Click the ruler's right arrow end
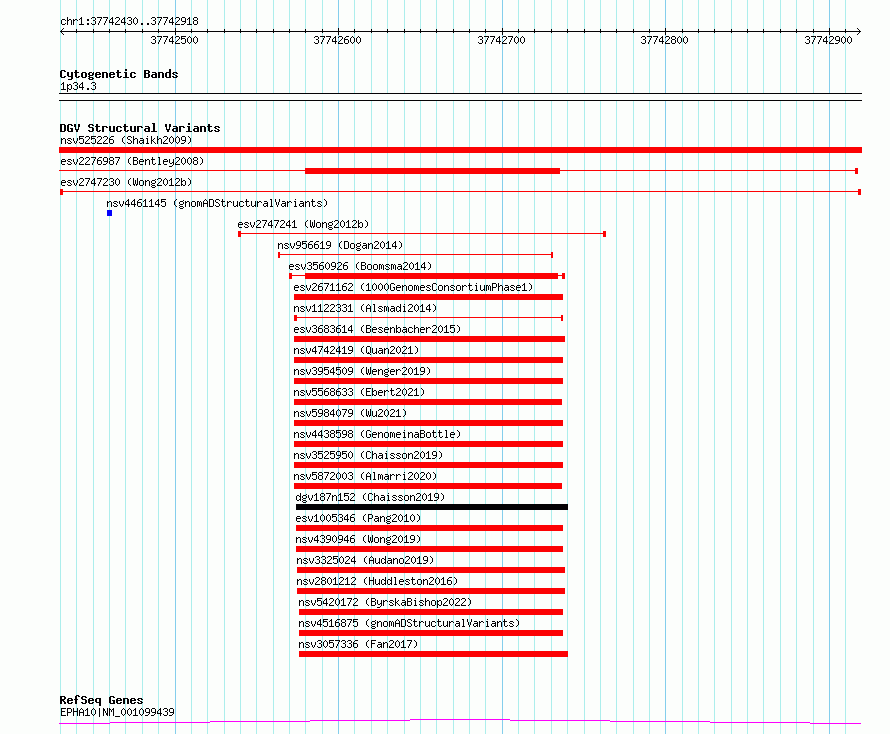890x734 pixels. click(x=858, y=31)
